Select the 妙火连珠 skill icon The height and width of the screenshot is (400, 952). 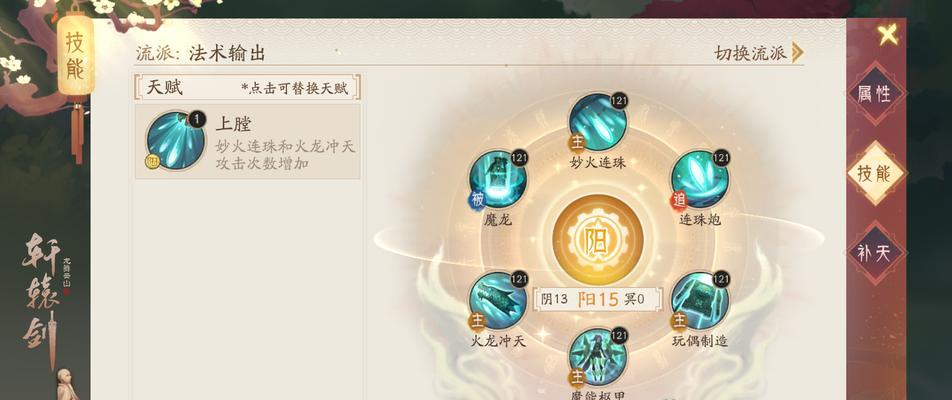(597, 121)
